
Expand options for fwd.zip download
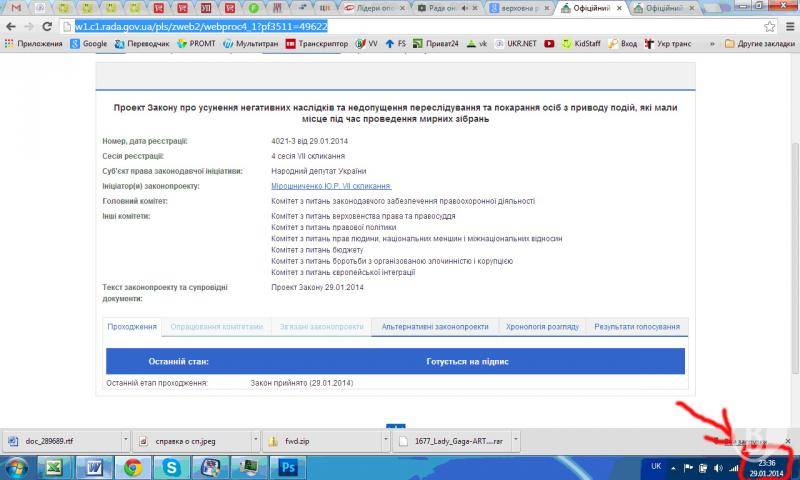click(x=386, y=440)
